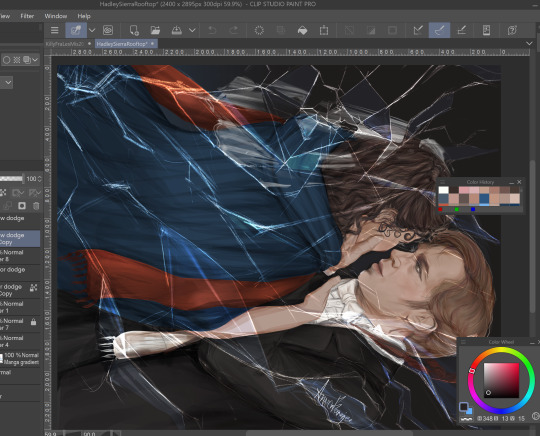540x436 pixels.
Task: Toggle the lock icon on Layer 7
Action: coord(33,322)
